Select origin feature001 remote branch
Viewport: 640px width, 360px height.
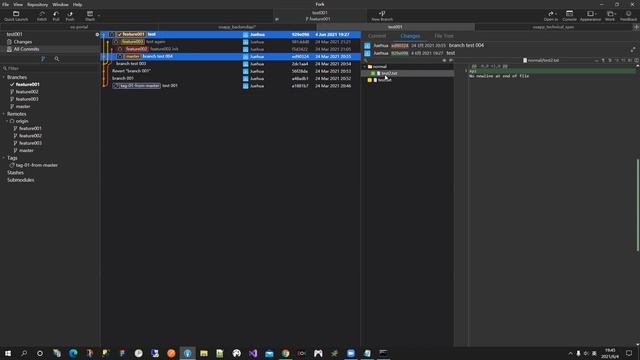(30, 129)
